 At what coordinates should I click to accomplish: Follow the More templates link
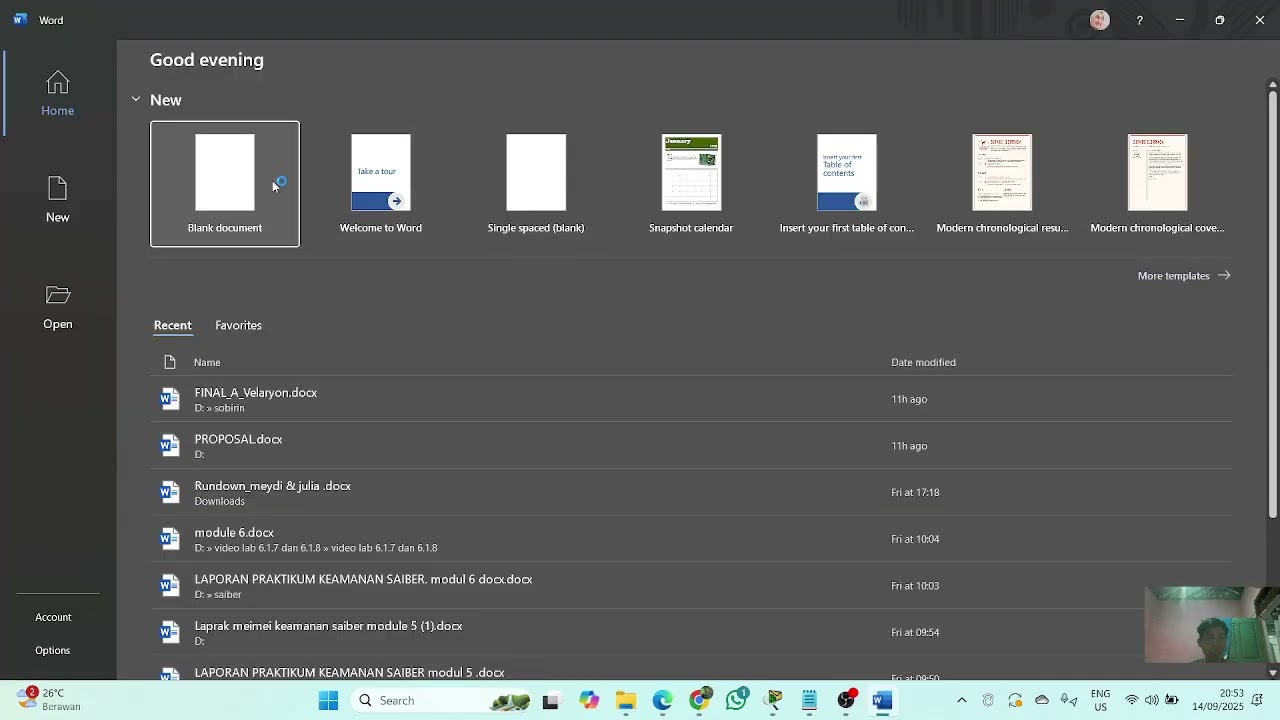point(1184,275)
